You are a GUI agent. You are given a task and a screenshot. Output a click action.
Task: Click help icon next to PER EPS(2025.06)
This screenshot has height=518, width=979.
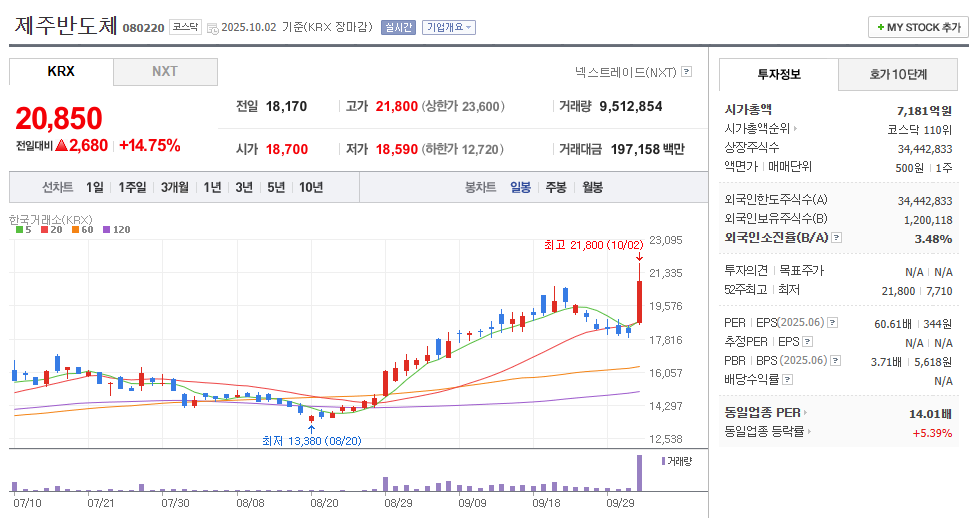click(832, 323)
